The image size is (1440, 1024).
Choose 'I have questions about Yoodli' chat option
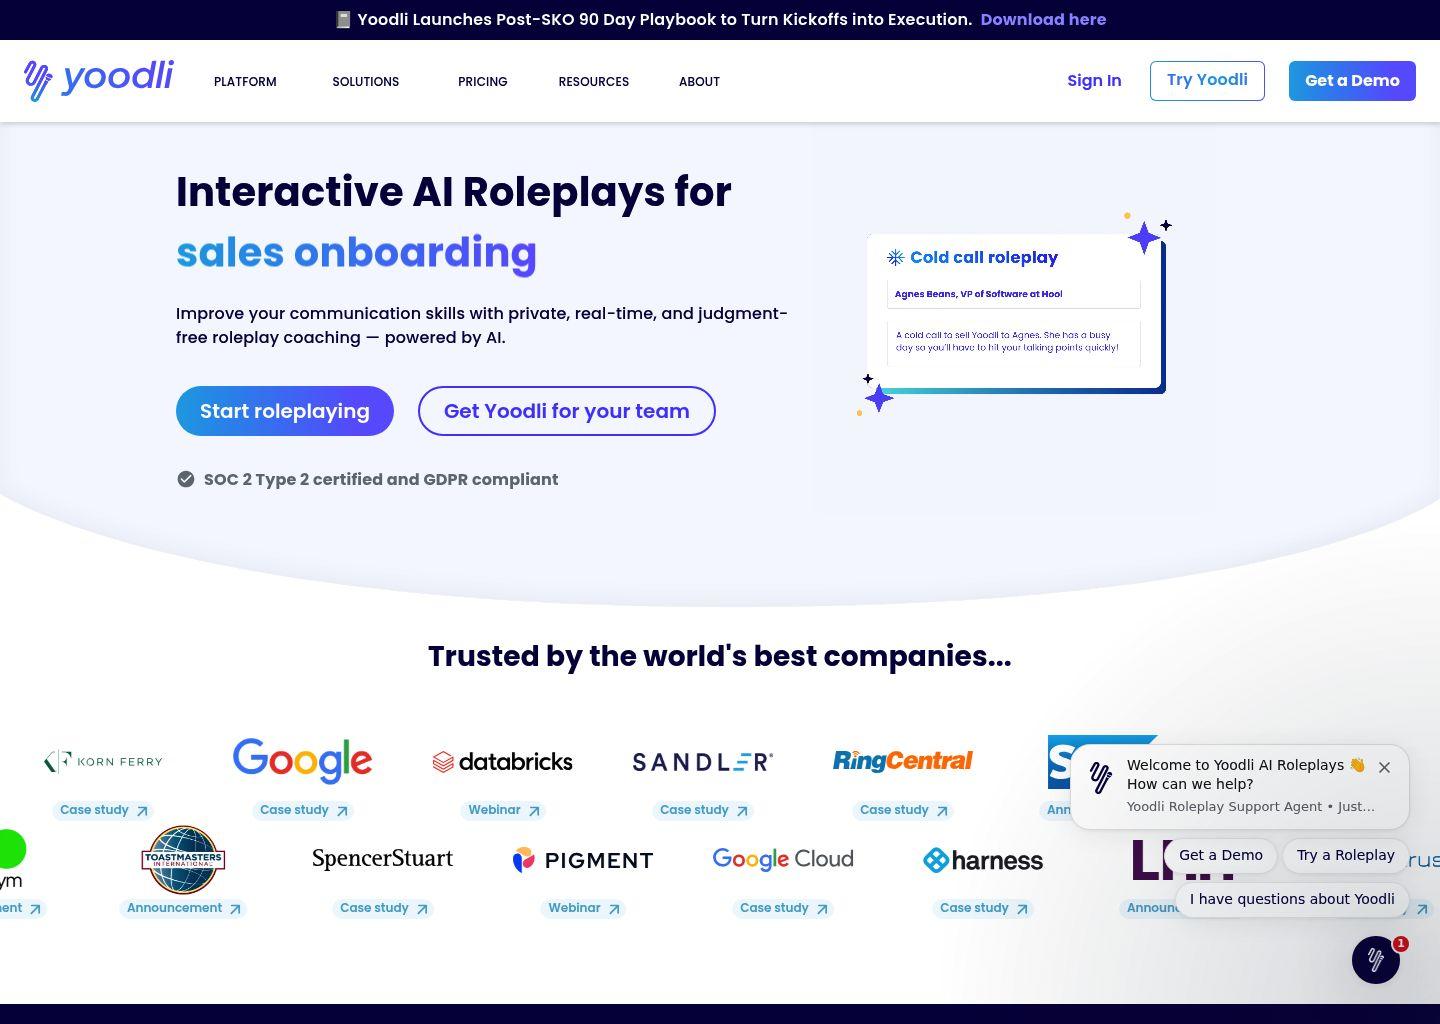coord(1291,899)
